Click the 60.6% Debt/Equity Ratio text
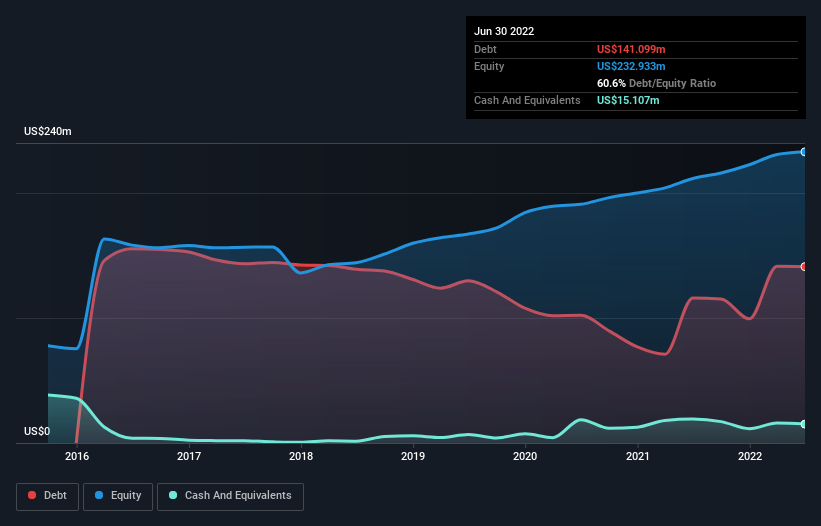821x526 pixels. (656, 83)
